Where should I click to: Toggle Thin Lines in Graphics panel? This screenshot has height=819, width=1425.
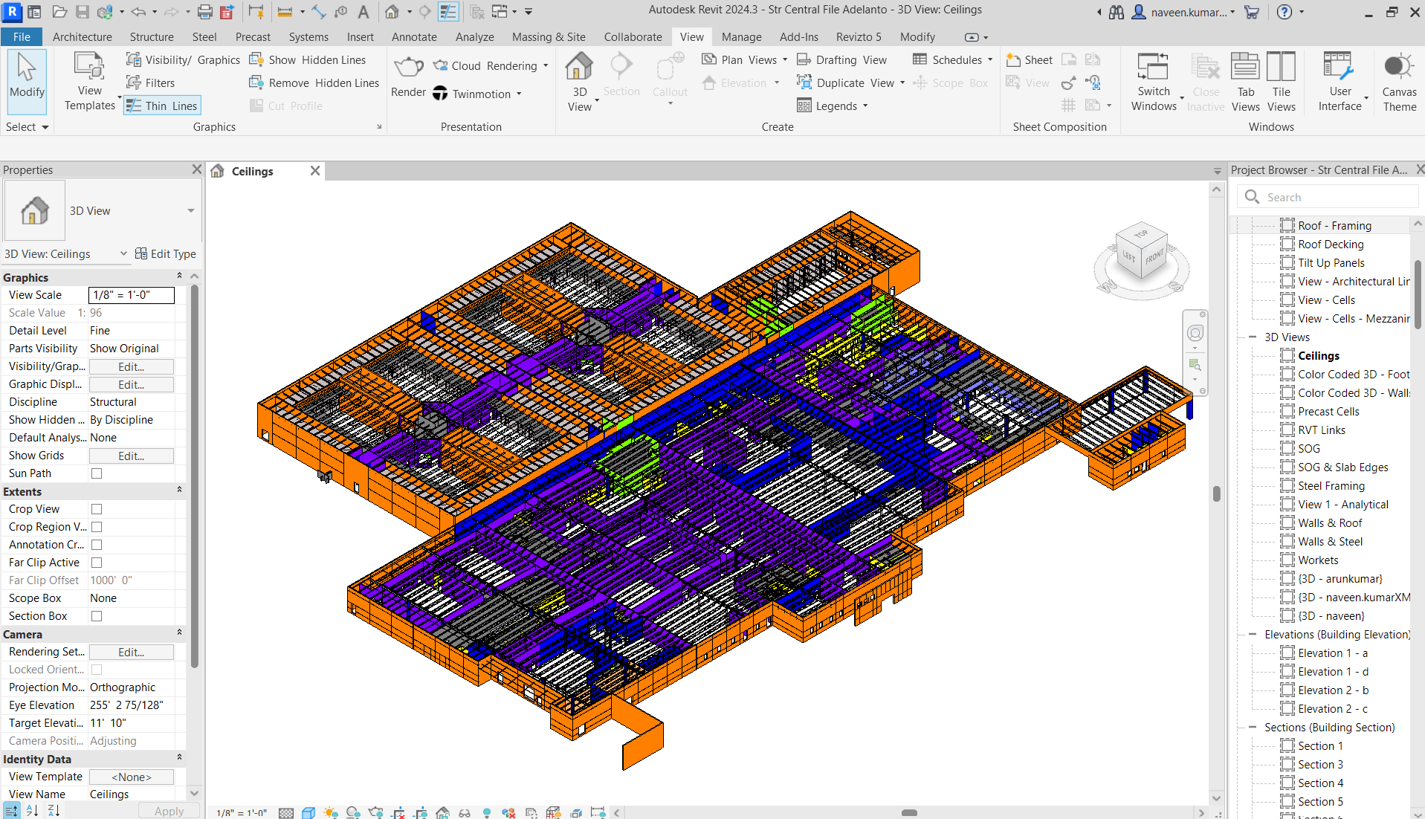[162, 106]
